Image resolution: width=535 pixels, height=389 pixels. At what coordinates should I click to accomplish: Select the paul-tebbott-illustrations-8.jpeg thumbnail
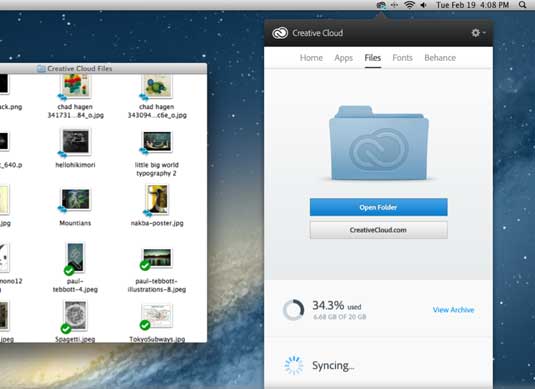(157, 257)
